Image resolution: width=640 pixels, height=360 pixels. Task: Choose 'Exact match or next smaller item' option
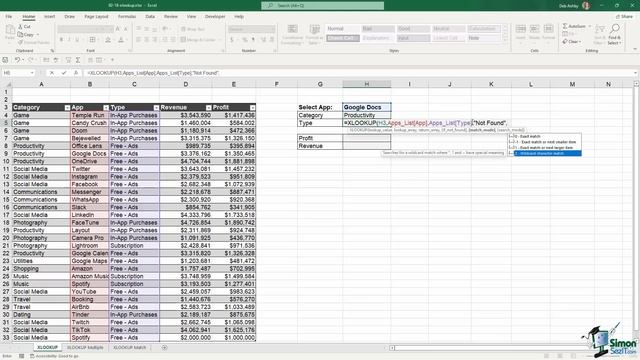coord(544,142)
